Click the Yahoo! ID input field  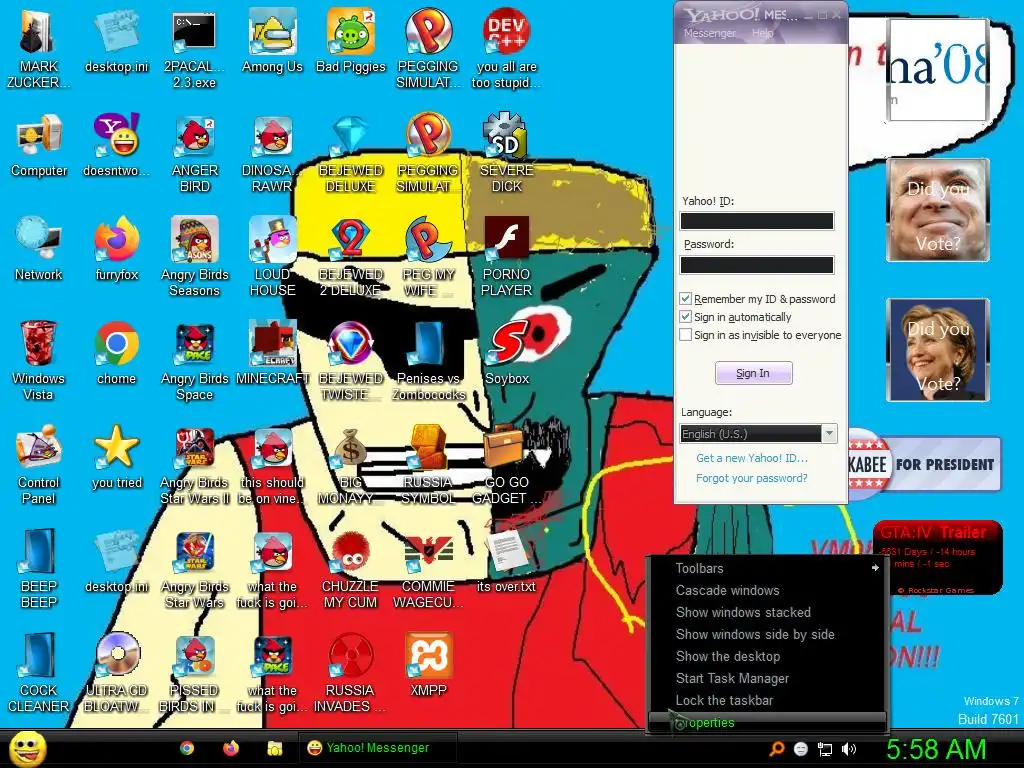click(x=757, y=221)
